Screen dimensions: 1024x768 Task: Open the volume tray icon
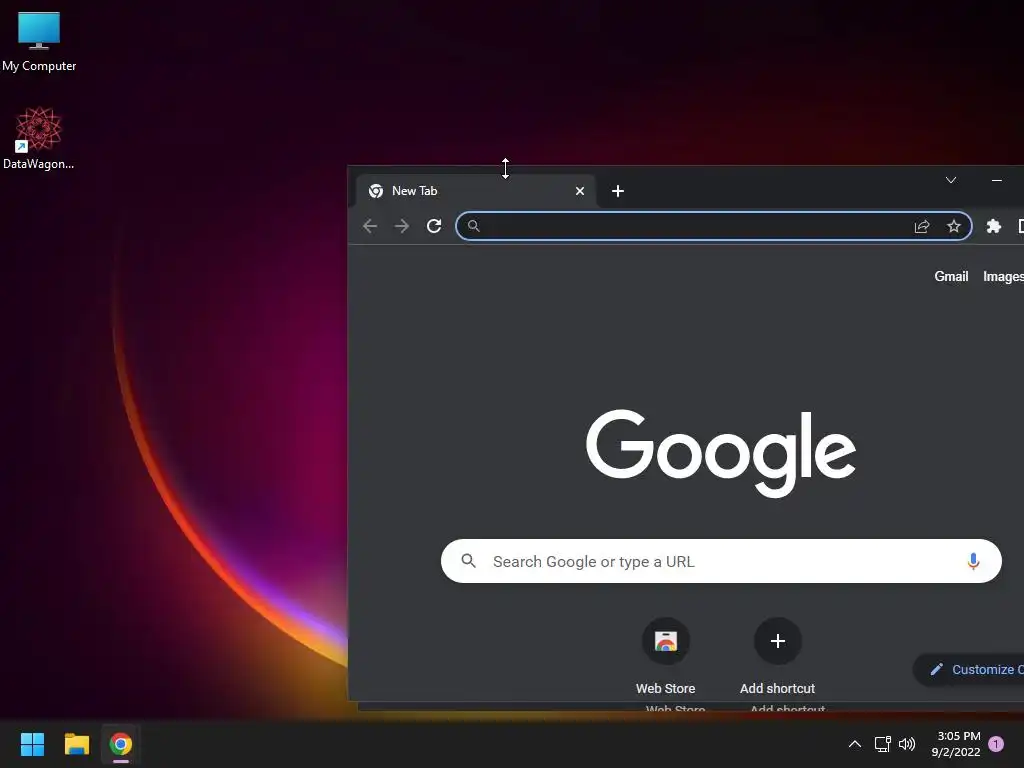click(907, 744)
